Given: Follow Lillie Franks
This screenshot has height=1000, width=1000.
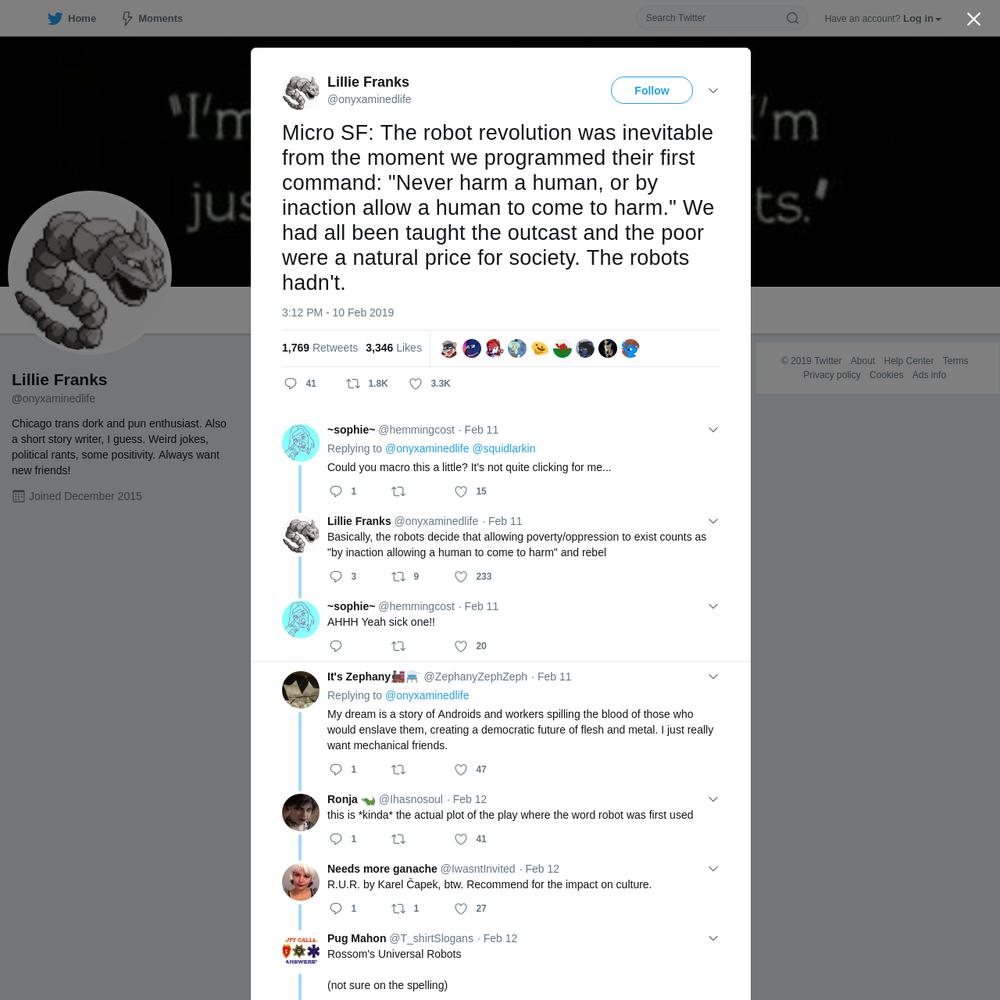Looking at the screenshot, I should point(651,91).
